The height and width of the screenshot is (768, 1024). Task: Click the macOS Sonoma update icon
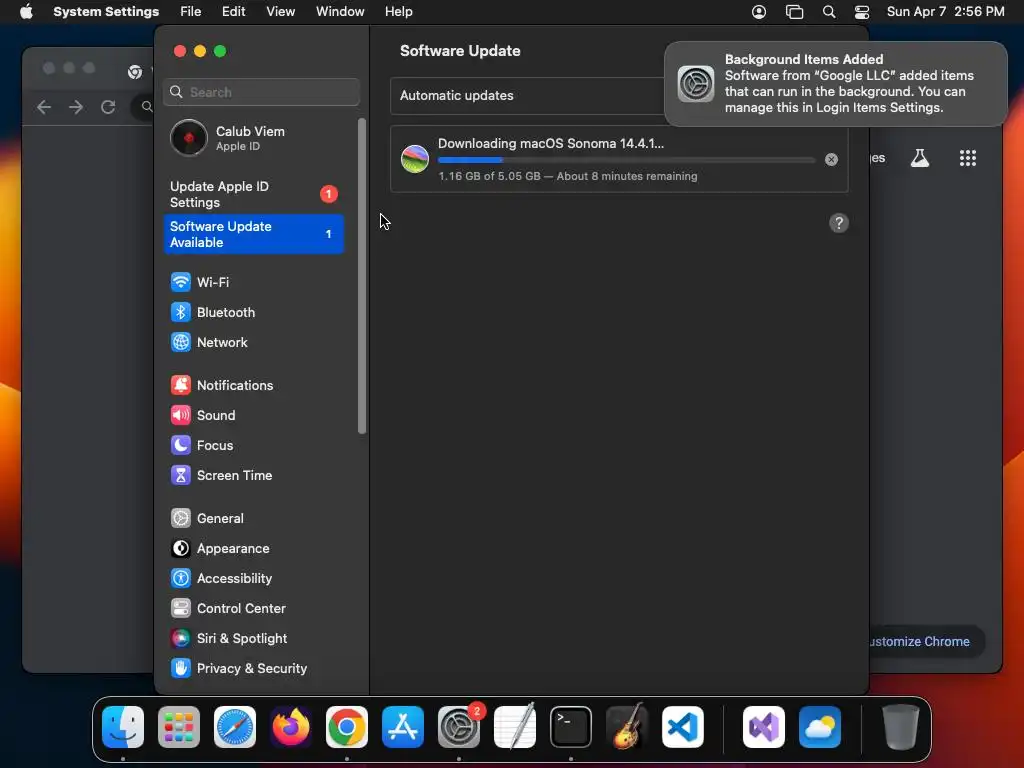pyautogui.click(x=415, y=159)
